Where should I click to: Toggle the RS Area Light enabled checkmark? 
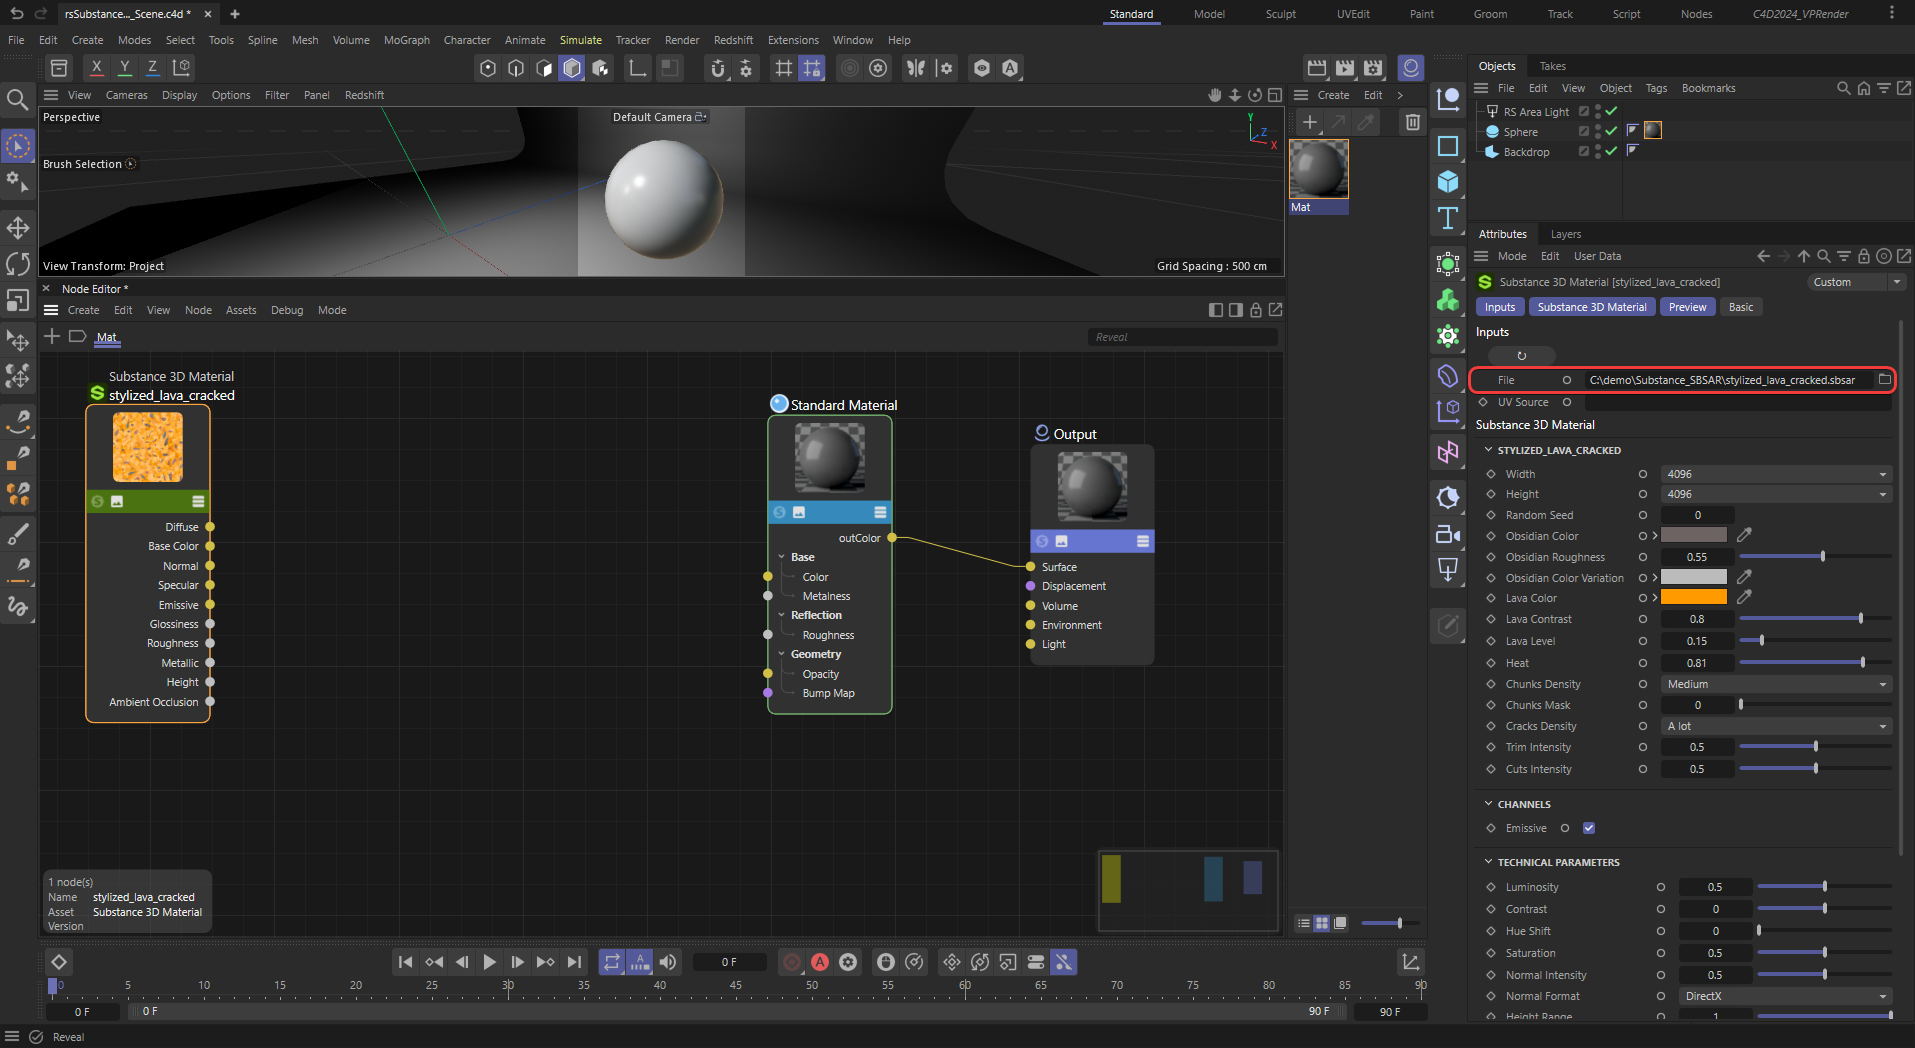coord(1611,111)
